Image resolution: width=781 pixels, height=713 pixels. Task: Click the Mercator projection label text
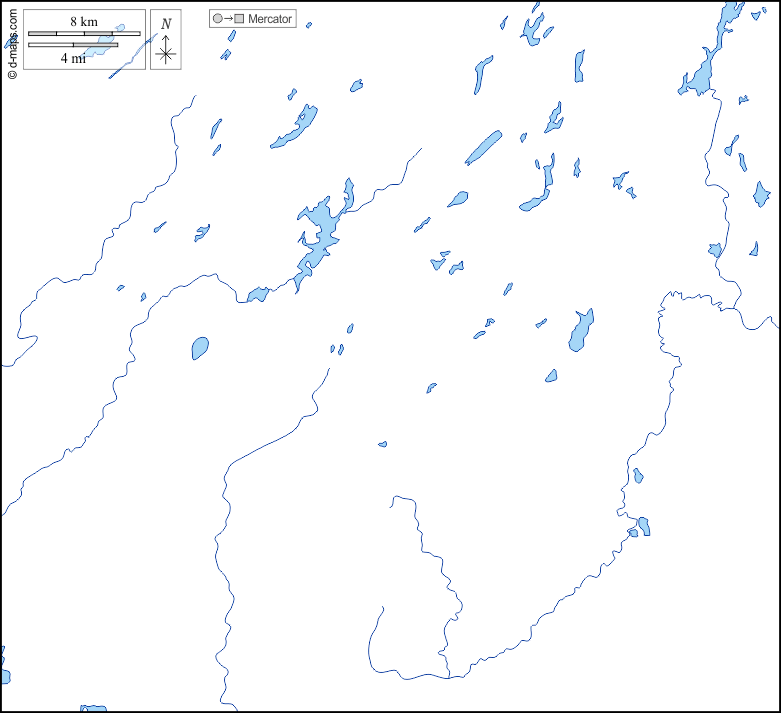pos(270,19)
